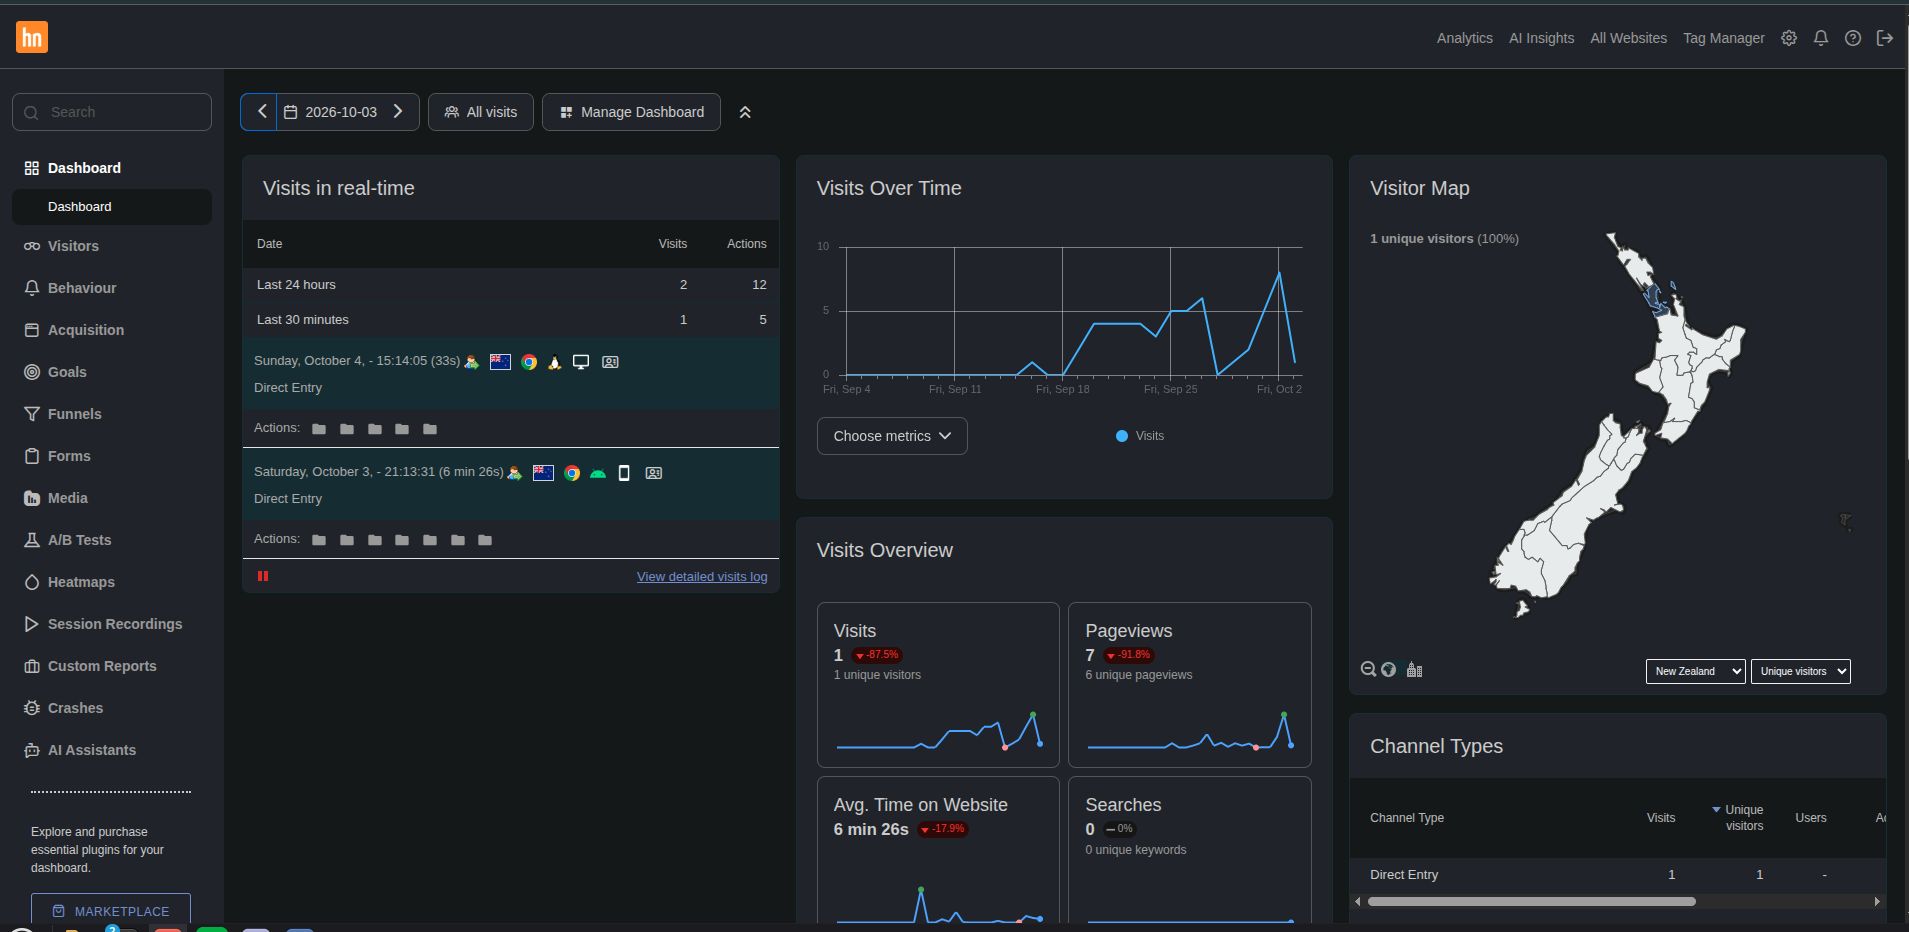This screenshot has width=1909, height=932.
Task: Click the desktop device icon
Action: point(581,362)
